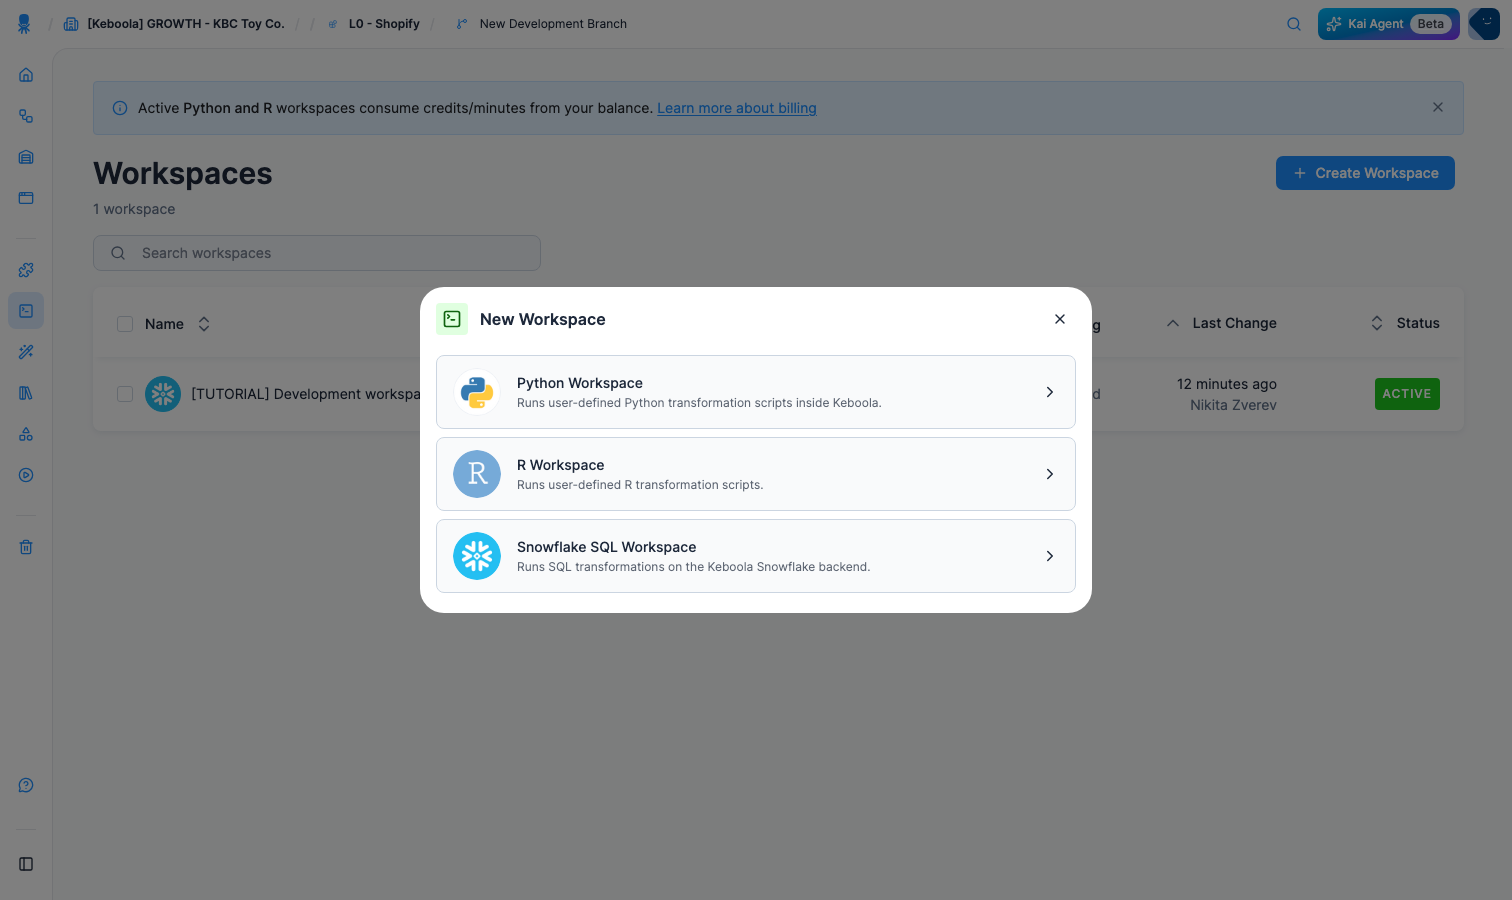Expand the Snowflake SQL Workspace chevron
Viewport: 1512px width, 900px height.
coord(1050,556)
